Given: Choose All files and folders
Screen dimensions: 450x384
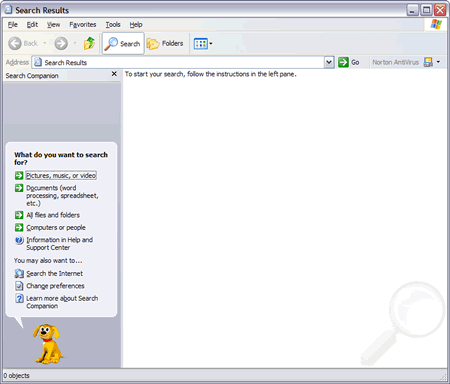Looking at the screenshot, I should coord(53,215).
